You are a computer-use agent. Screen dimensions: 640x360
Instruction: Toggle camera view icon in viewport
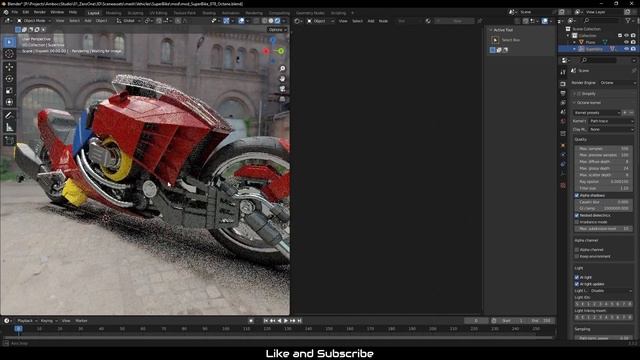[282, 89]
